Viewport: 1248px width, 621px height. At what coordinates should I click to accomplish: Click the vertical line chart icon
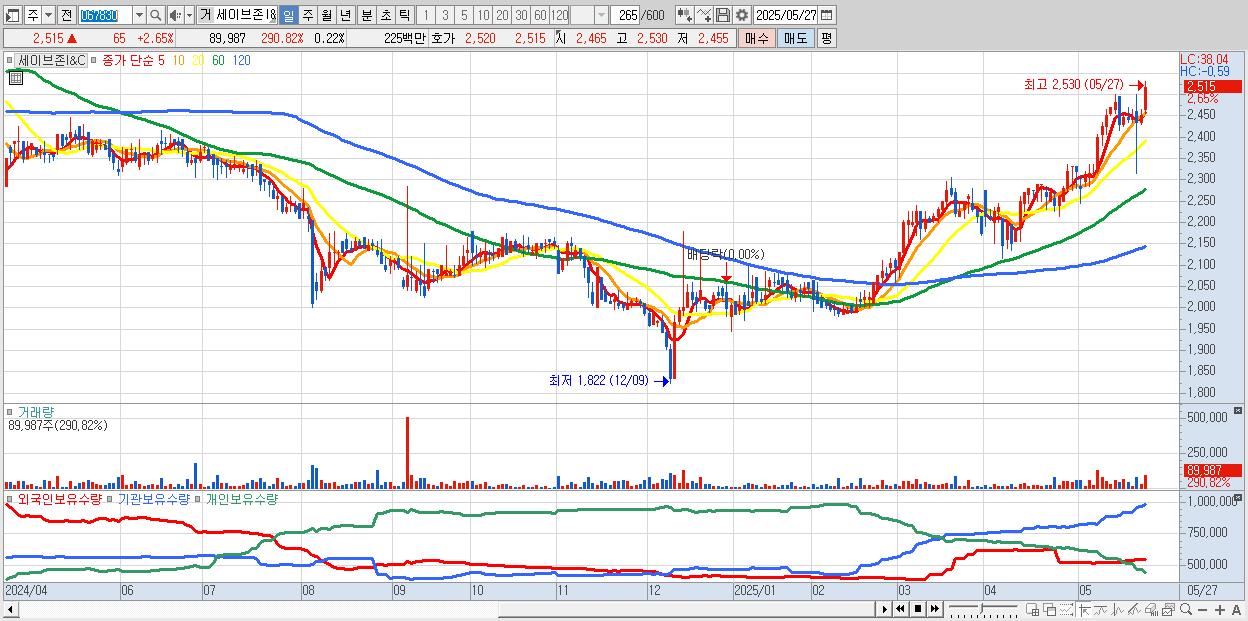[x=1118, y=609]
